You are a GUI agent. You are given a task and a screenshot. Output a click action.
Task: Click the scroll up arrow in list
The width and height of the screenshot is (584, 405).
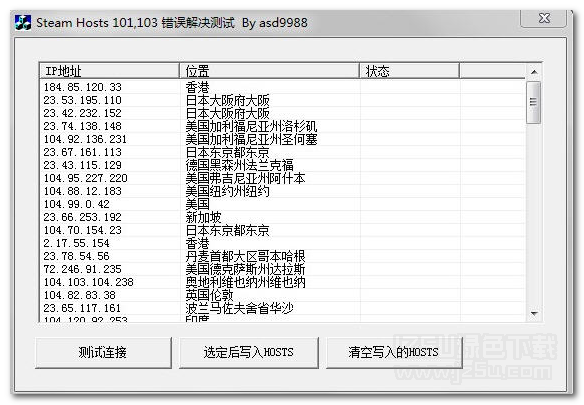coord(534,72)
